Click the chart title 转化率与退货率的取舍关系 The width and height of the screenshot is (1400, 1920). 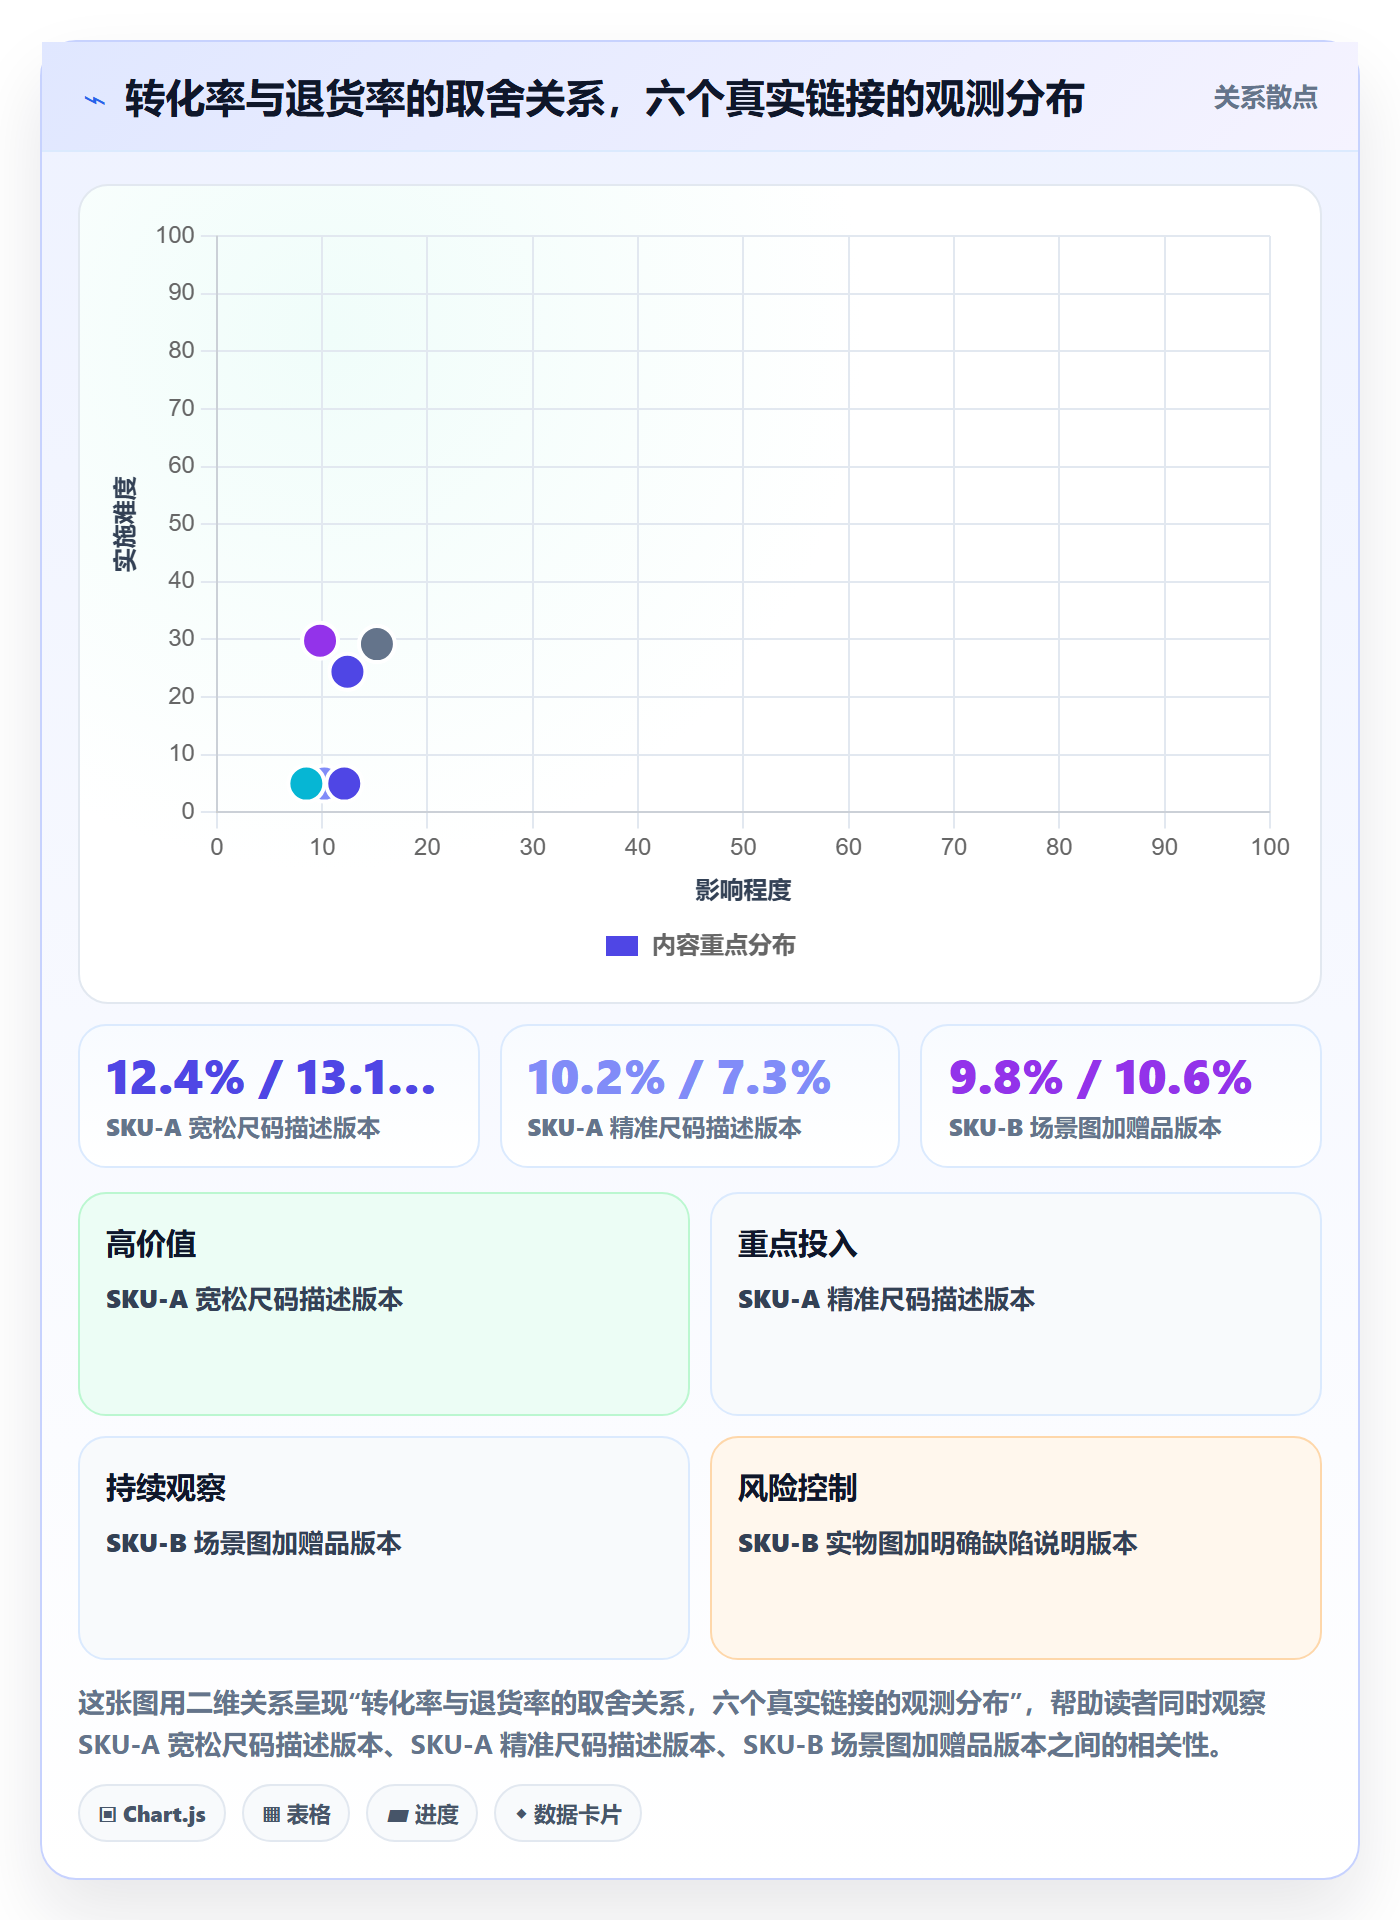click(604, 99)
